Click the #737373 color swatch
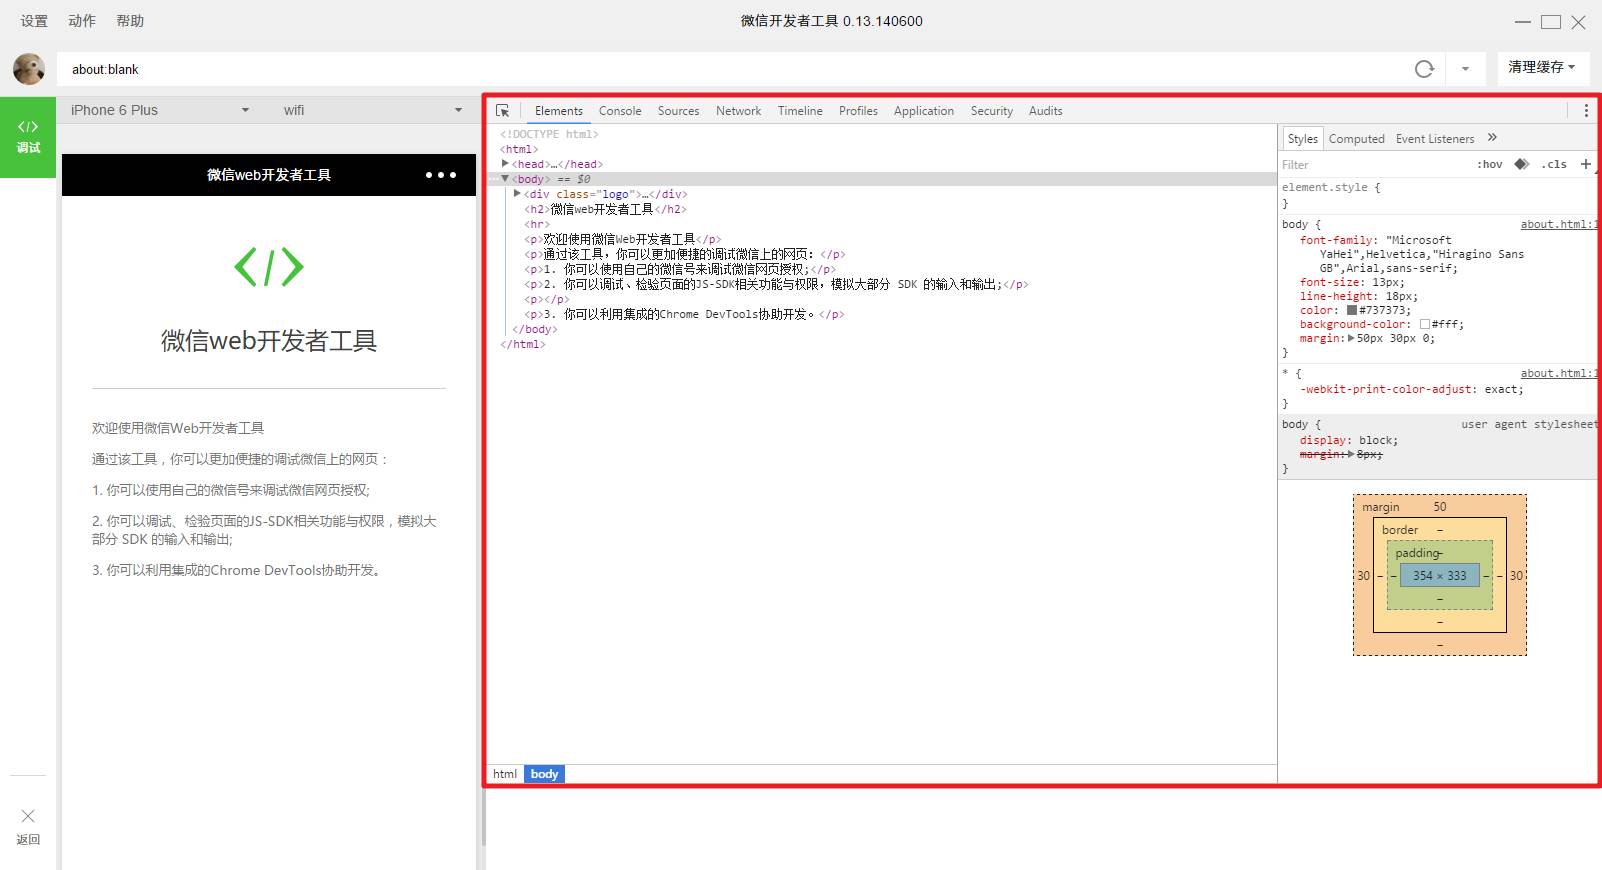Viewport: 1602px width, 870px height. [1352, 311]
